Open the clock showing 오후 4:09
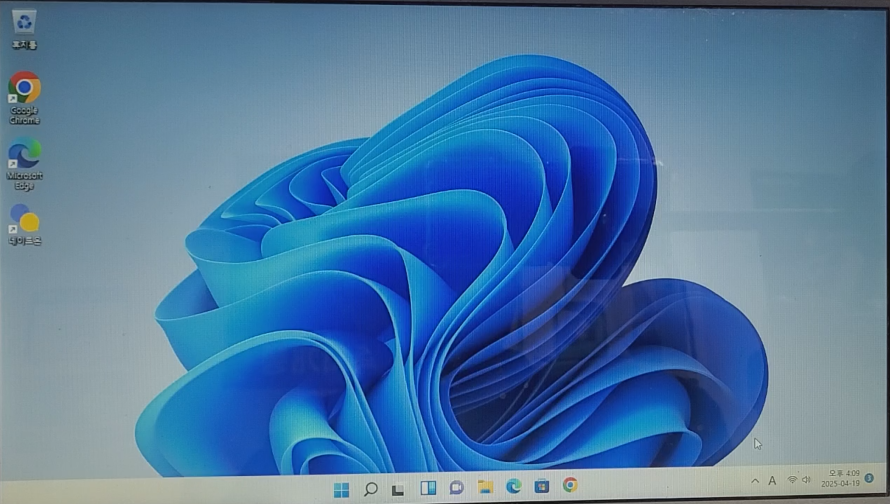Image resolution: width=890 pixels, height=504 pixels. (844, 473)
